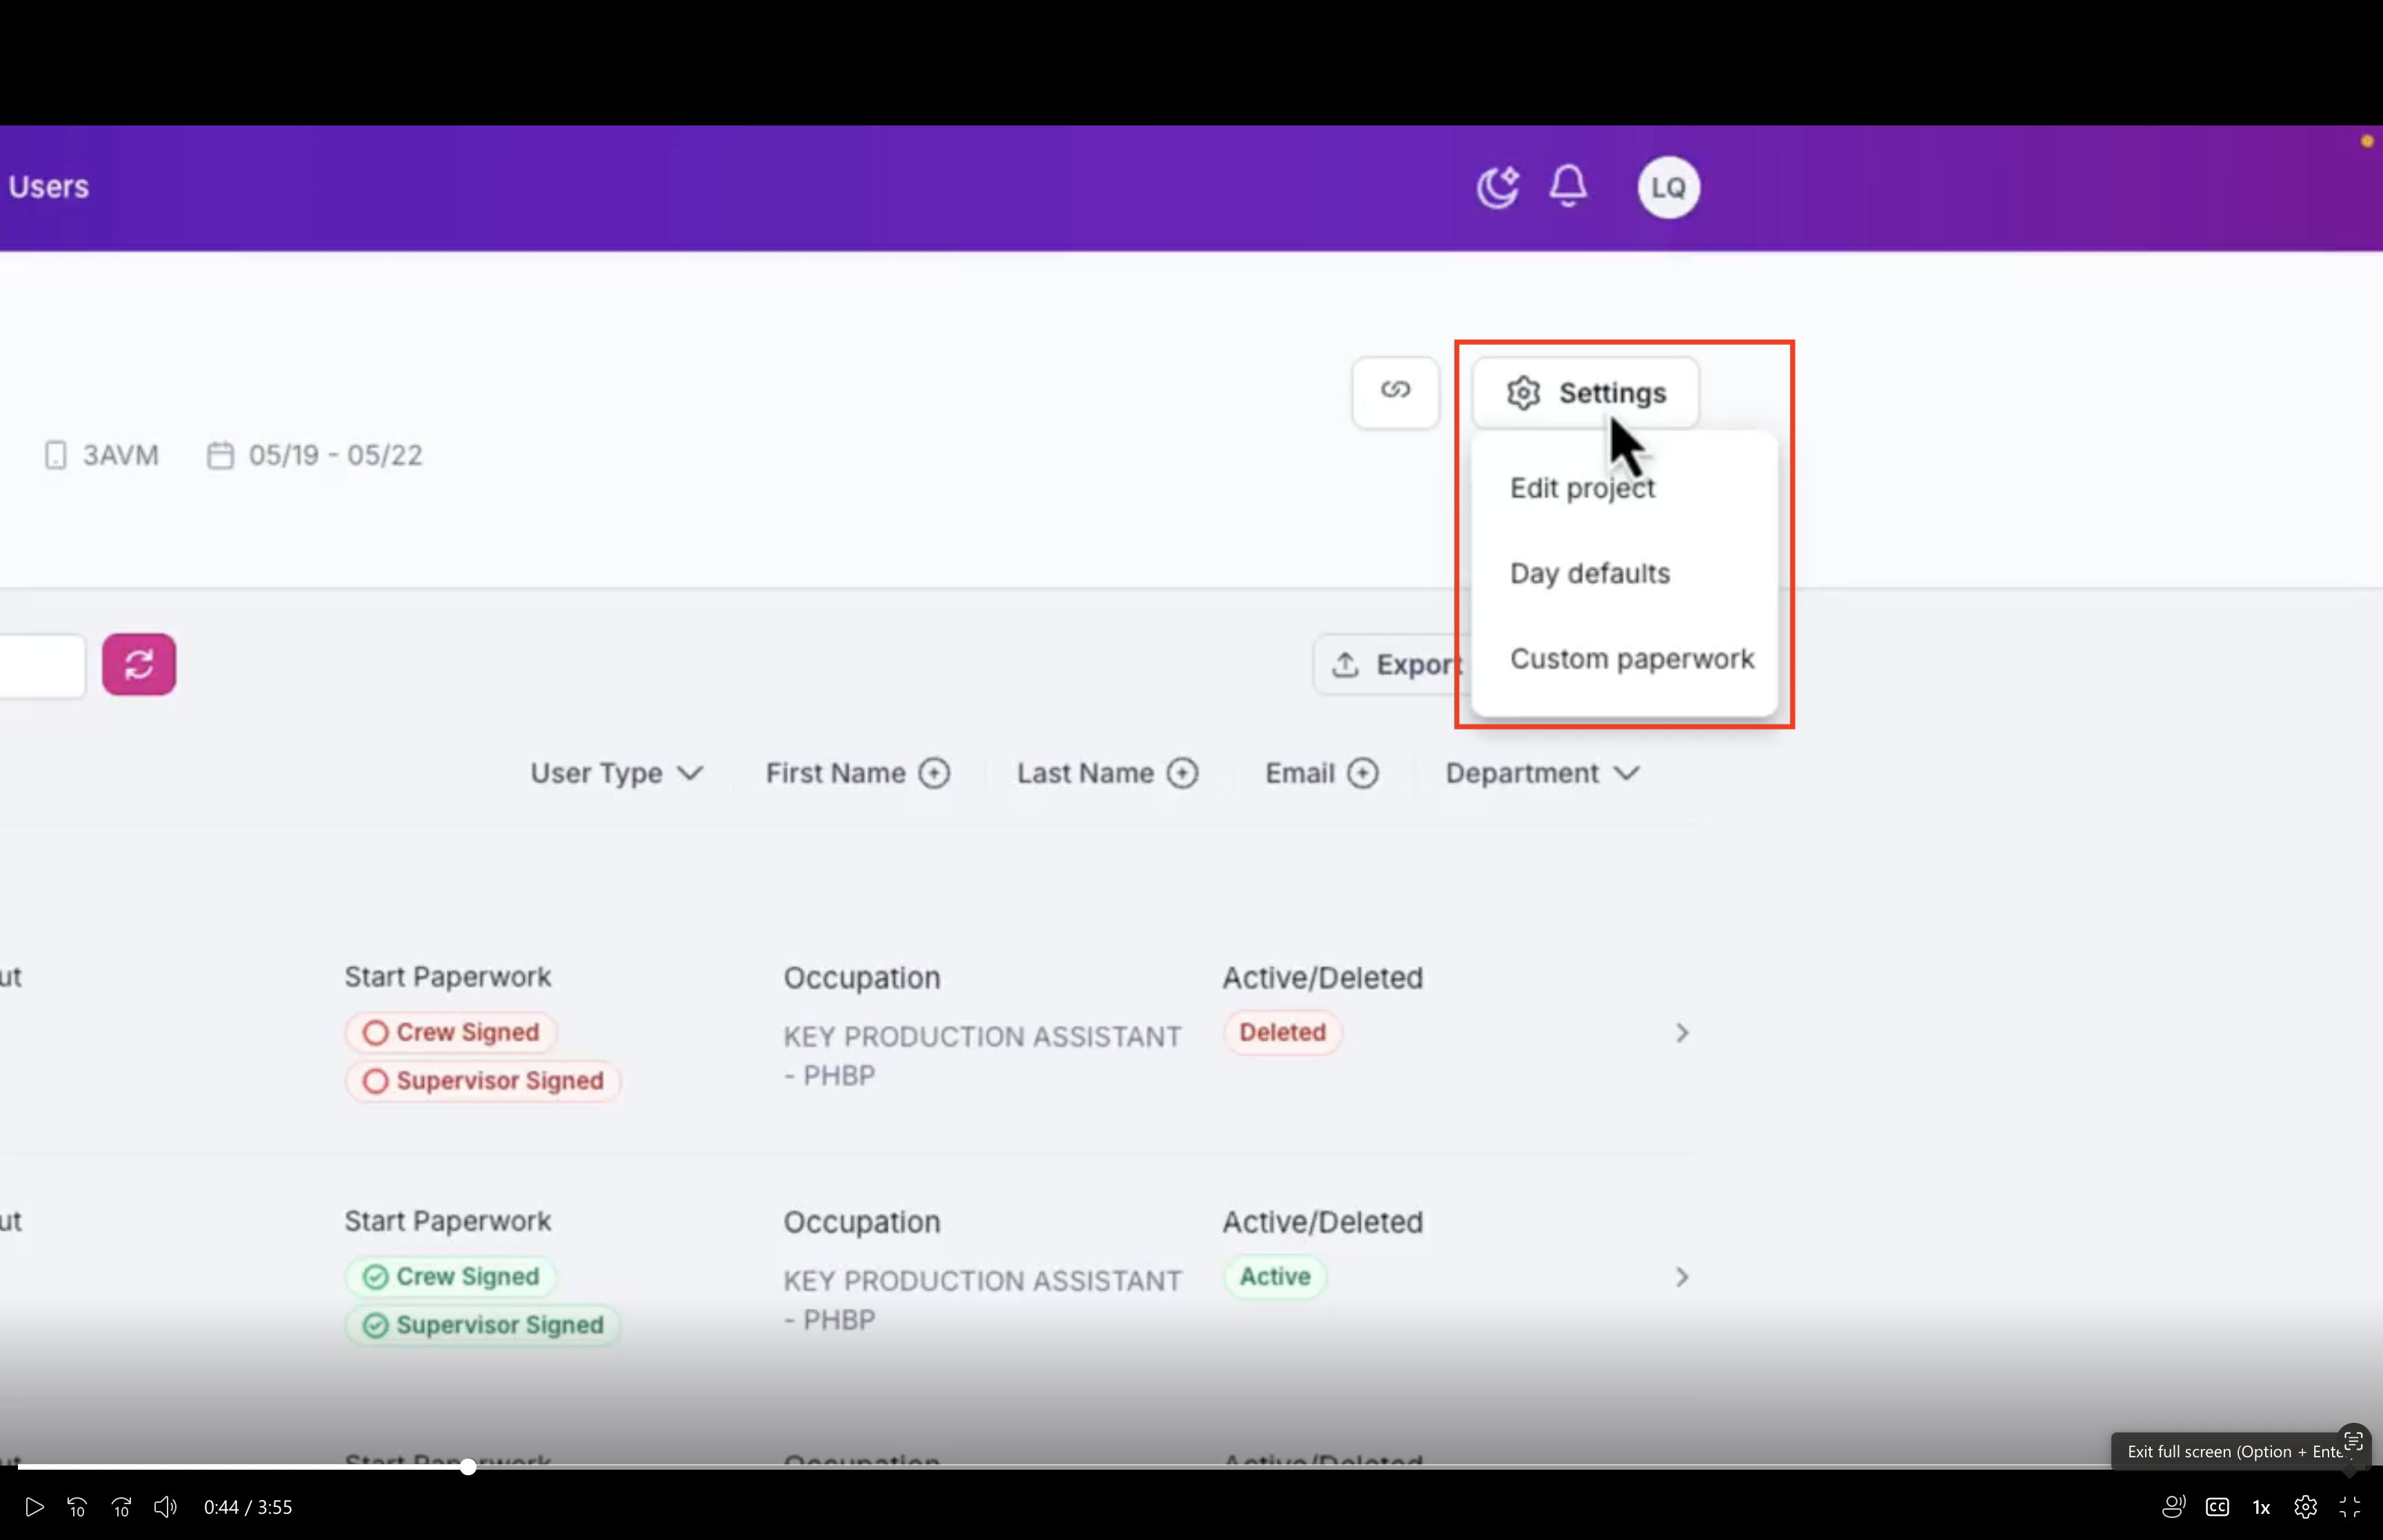Image resolution: width=2383 pixels, height=1540 pixels.
Task: Open the audio track people icon
Action: click(x=2173, y=1507)
